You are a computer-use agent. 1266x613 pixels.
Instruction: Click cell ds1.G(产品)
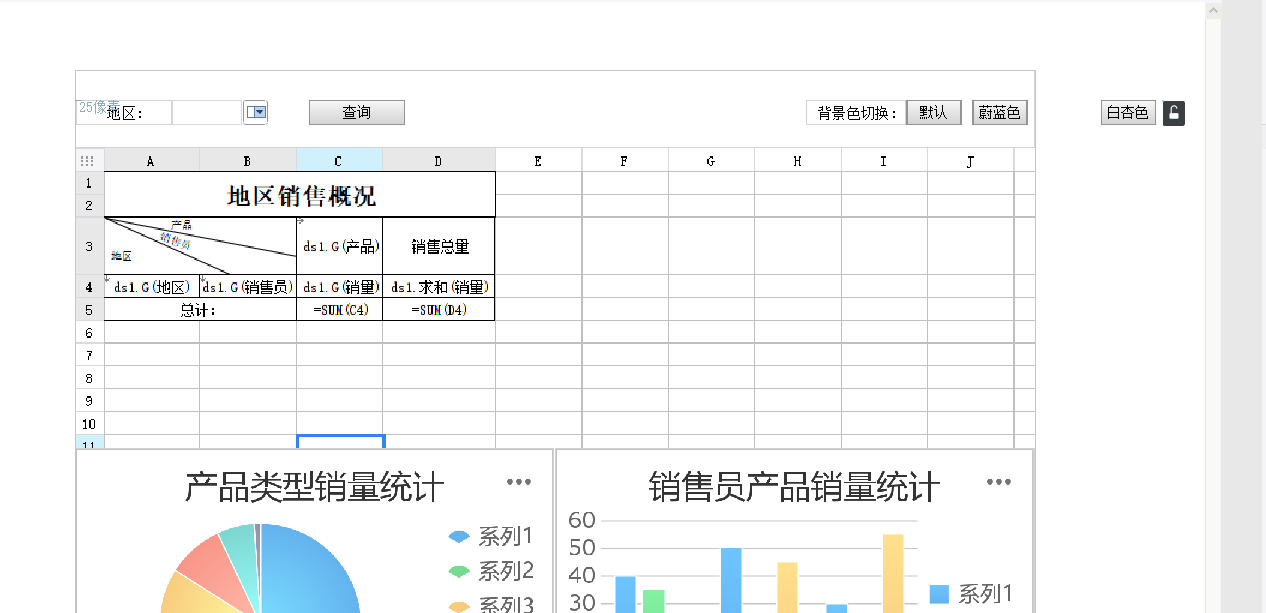click(340, 246)
